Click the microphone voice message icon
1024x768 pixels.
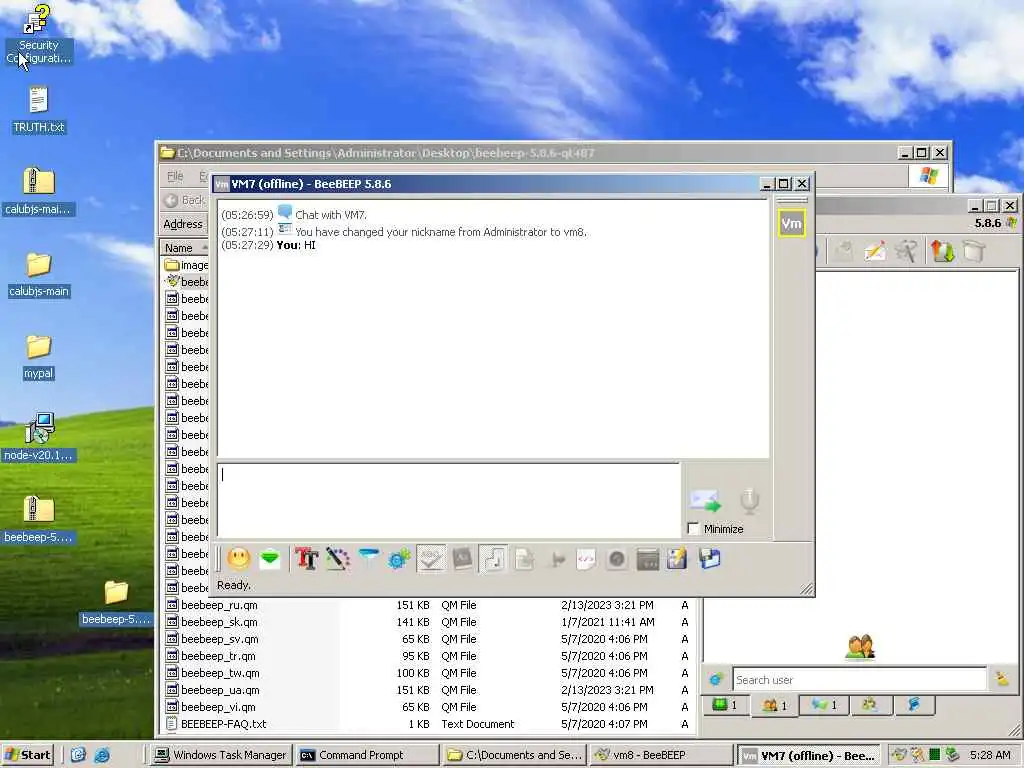pyautogui.click(x=750, y=501)
